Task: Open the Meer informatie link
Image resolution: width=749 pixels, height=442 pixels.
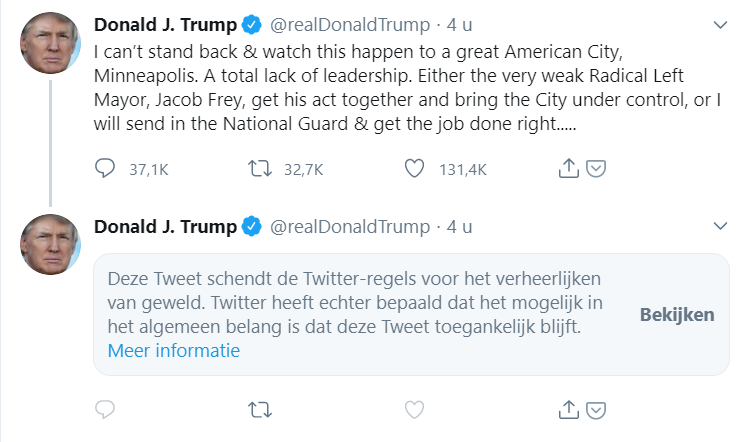Action: click(x=174, y=351)
